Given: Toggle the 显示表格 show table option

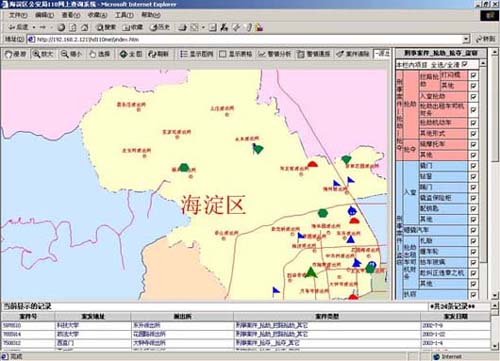Looking at the screenshot, I should (x=235, y=54).
